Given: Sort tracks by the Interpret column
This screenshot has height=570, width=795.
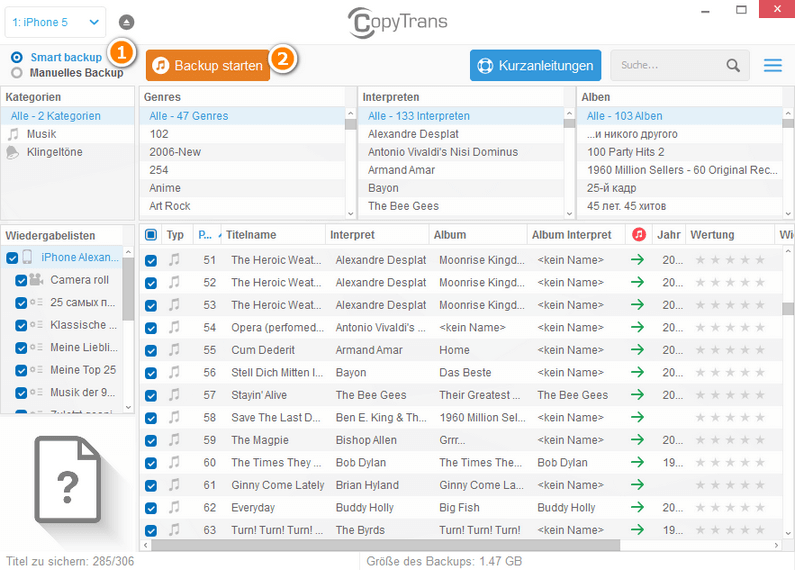Looking at the screenshot, I should (x=377, y=235).
